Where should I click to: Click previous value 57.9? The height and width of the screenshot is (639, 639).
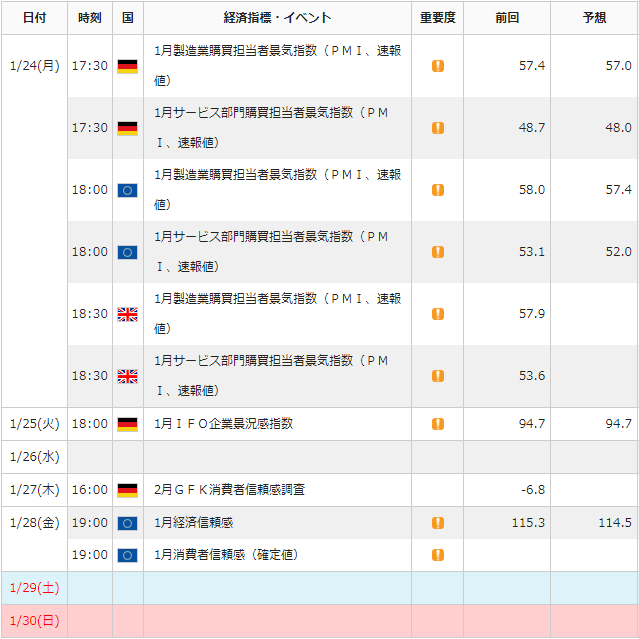(532, 314)
